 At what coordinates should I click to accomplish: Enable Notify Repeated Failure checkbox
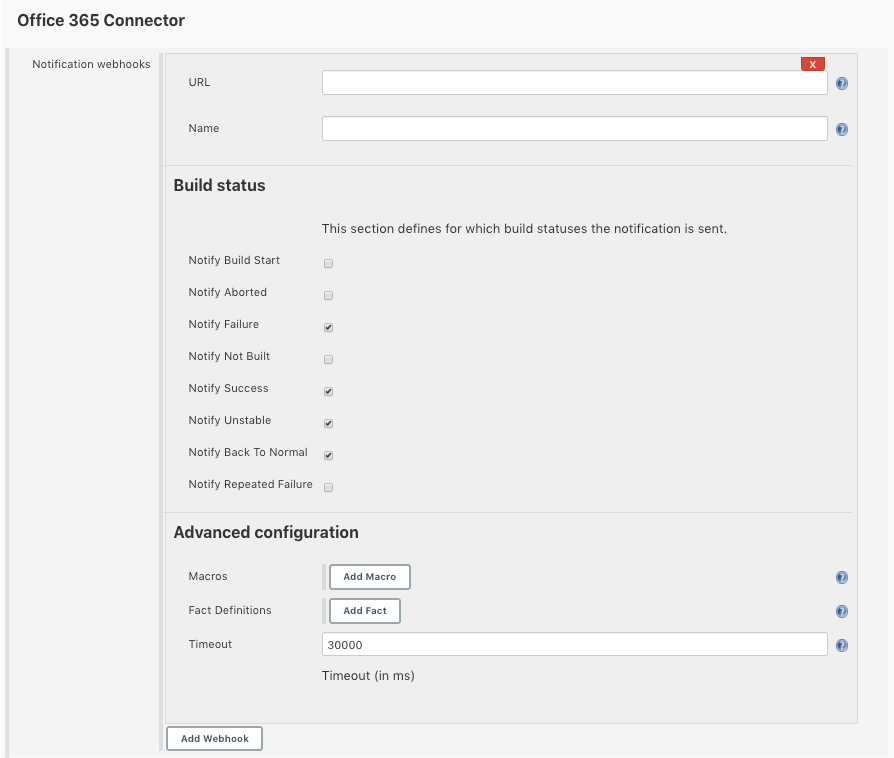pos(328,487)
